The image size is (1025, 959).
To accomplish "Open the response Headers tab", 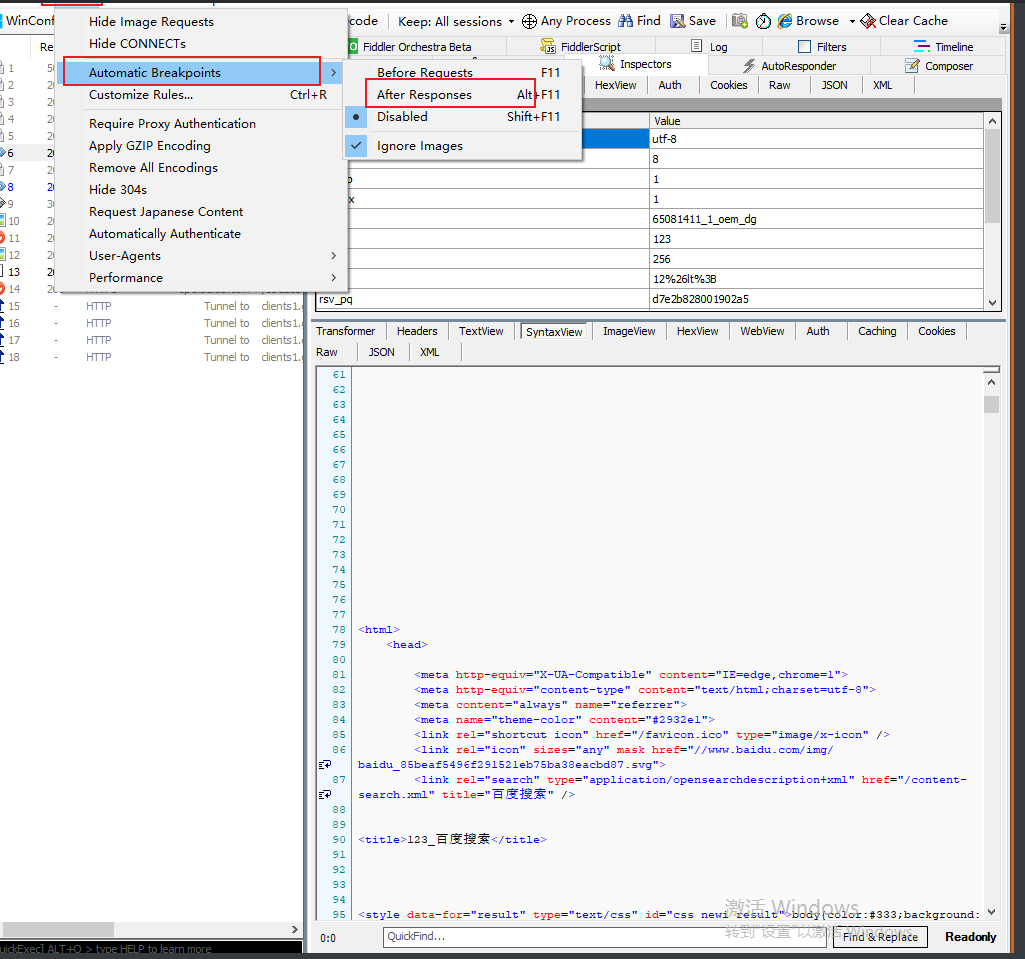I will coord(417,331).
